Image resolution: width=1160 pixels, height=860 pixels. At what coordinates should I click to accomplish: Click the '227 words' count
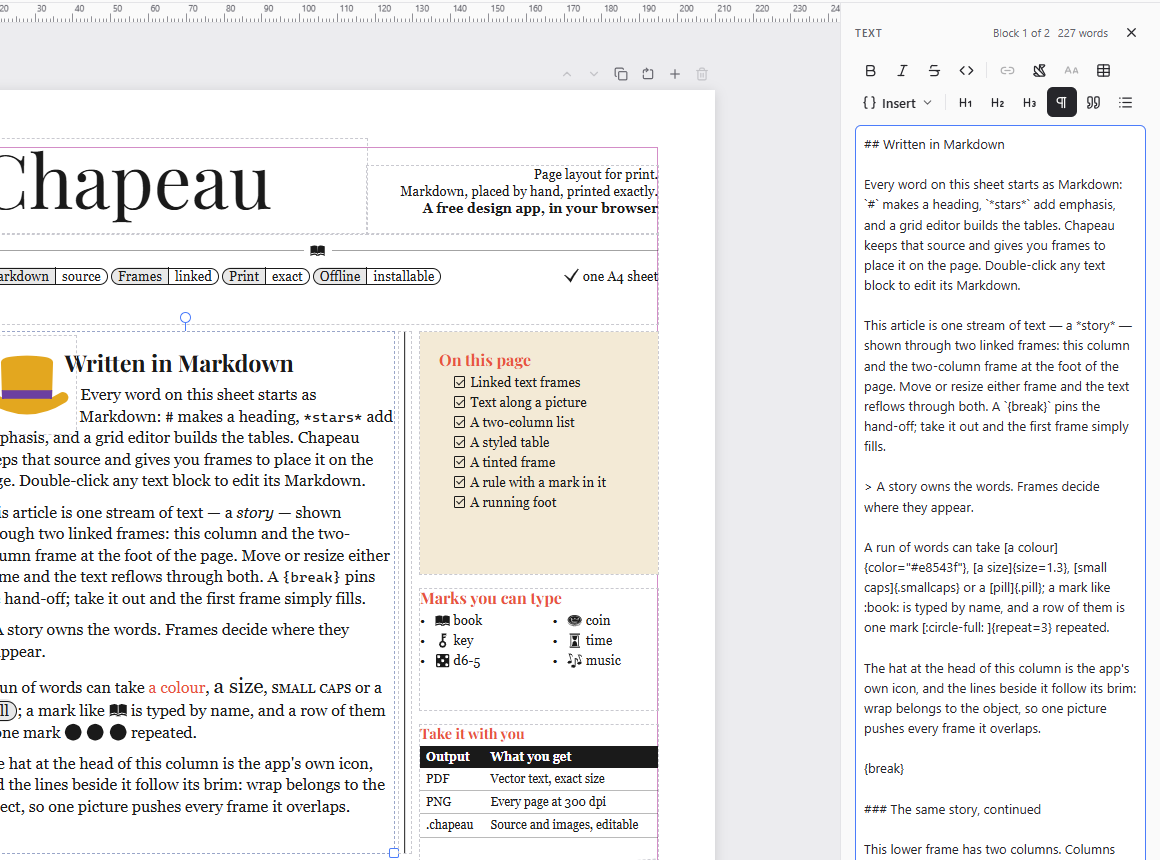(1082, 33)
